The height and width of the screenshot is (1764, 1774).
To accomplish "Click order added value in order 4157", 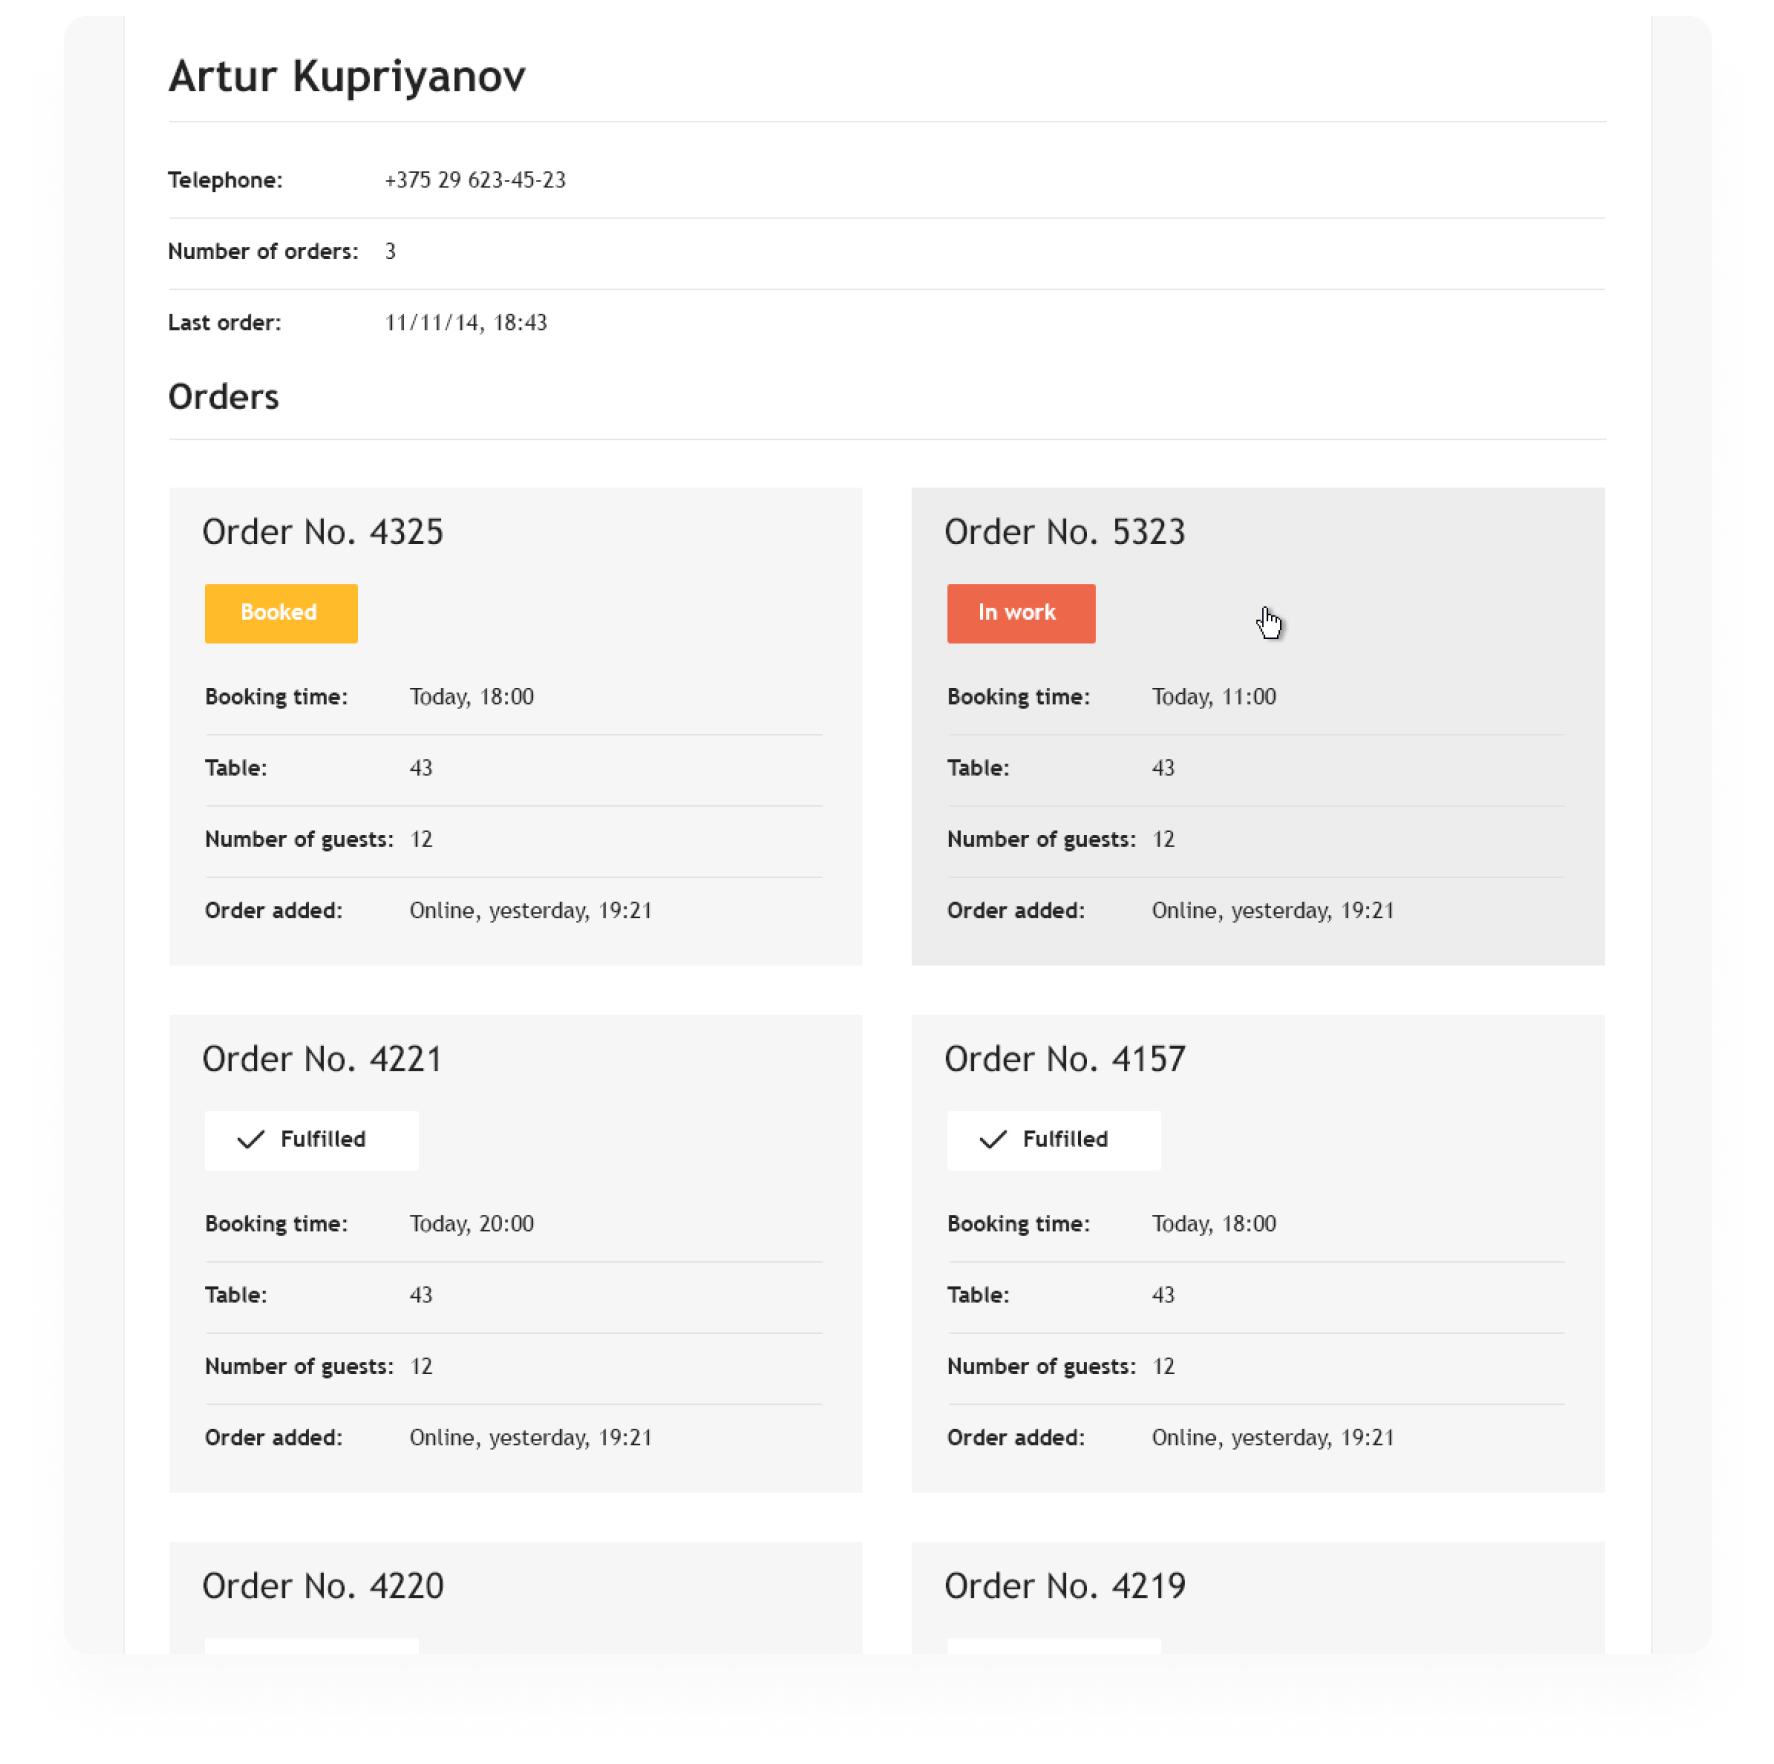I will (x=1273, y=1438).
